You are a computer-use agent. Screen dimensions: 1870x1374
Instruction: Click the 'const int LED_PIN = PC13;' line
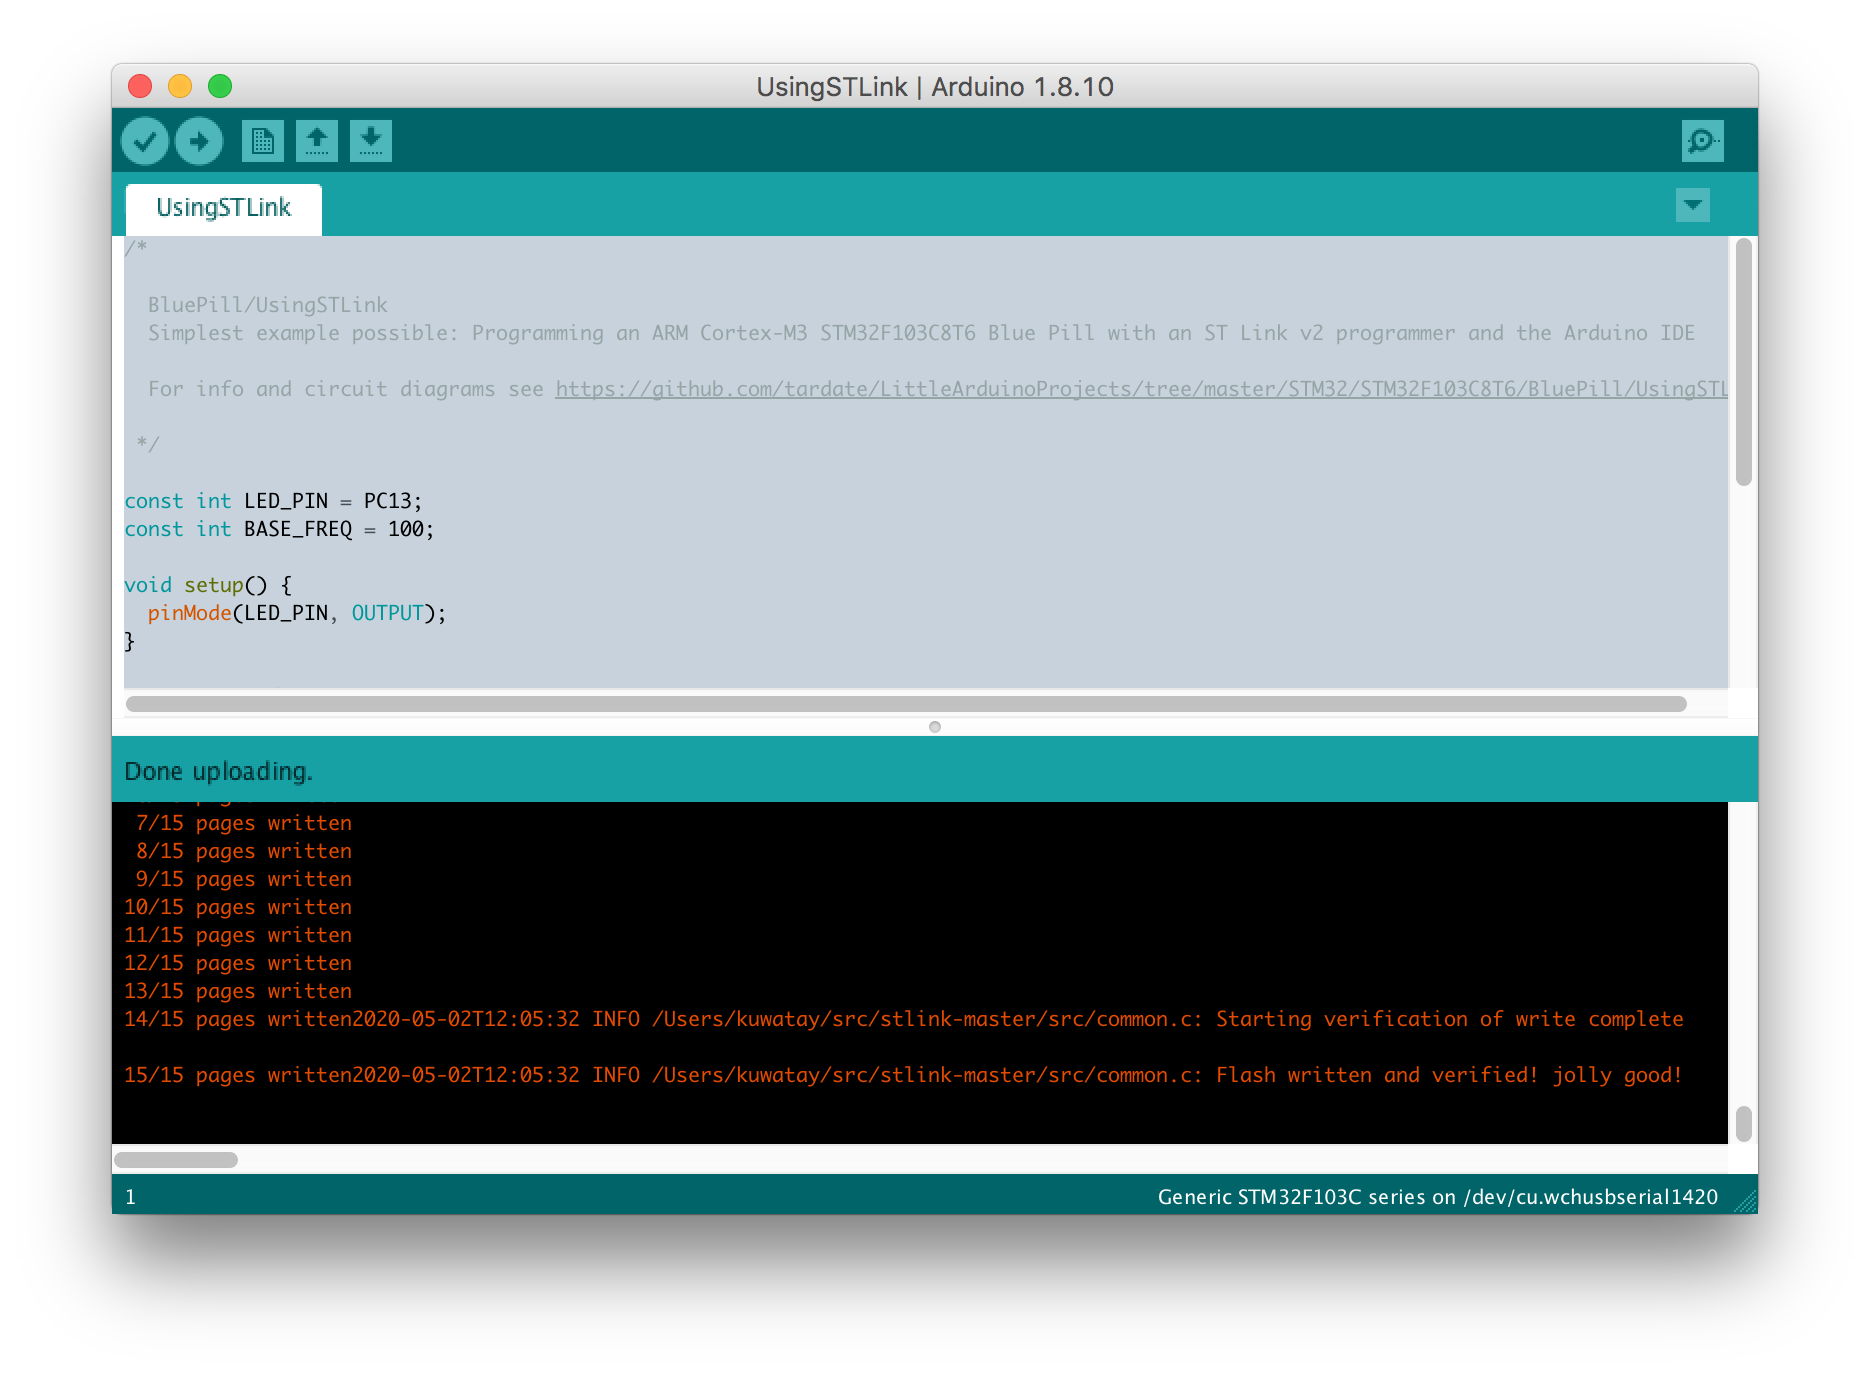pyautogui.click(x=273, y=501)
